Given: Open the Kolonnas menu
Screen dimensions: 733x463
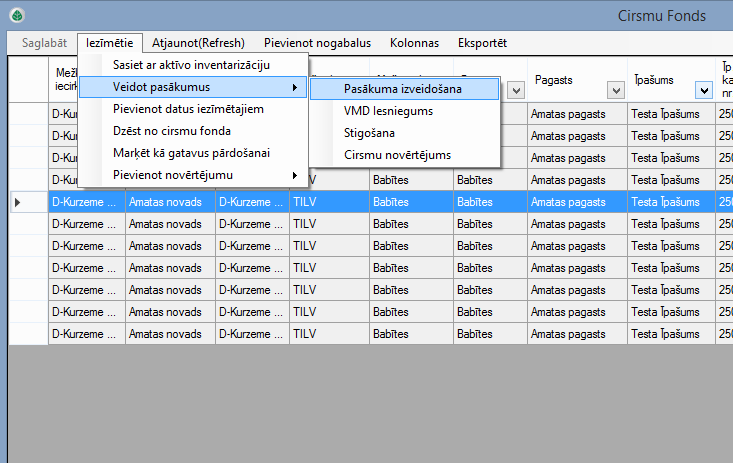Looking at the screenshot, I should [x=414, y=43].
